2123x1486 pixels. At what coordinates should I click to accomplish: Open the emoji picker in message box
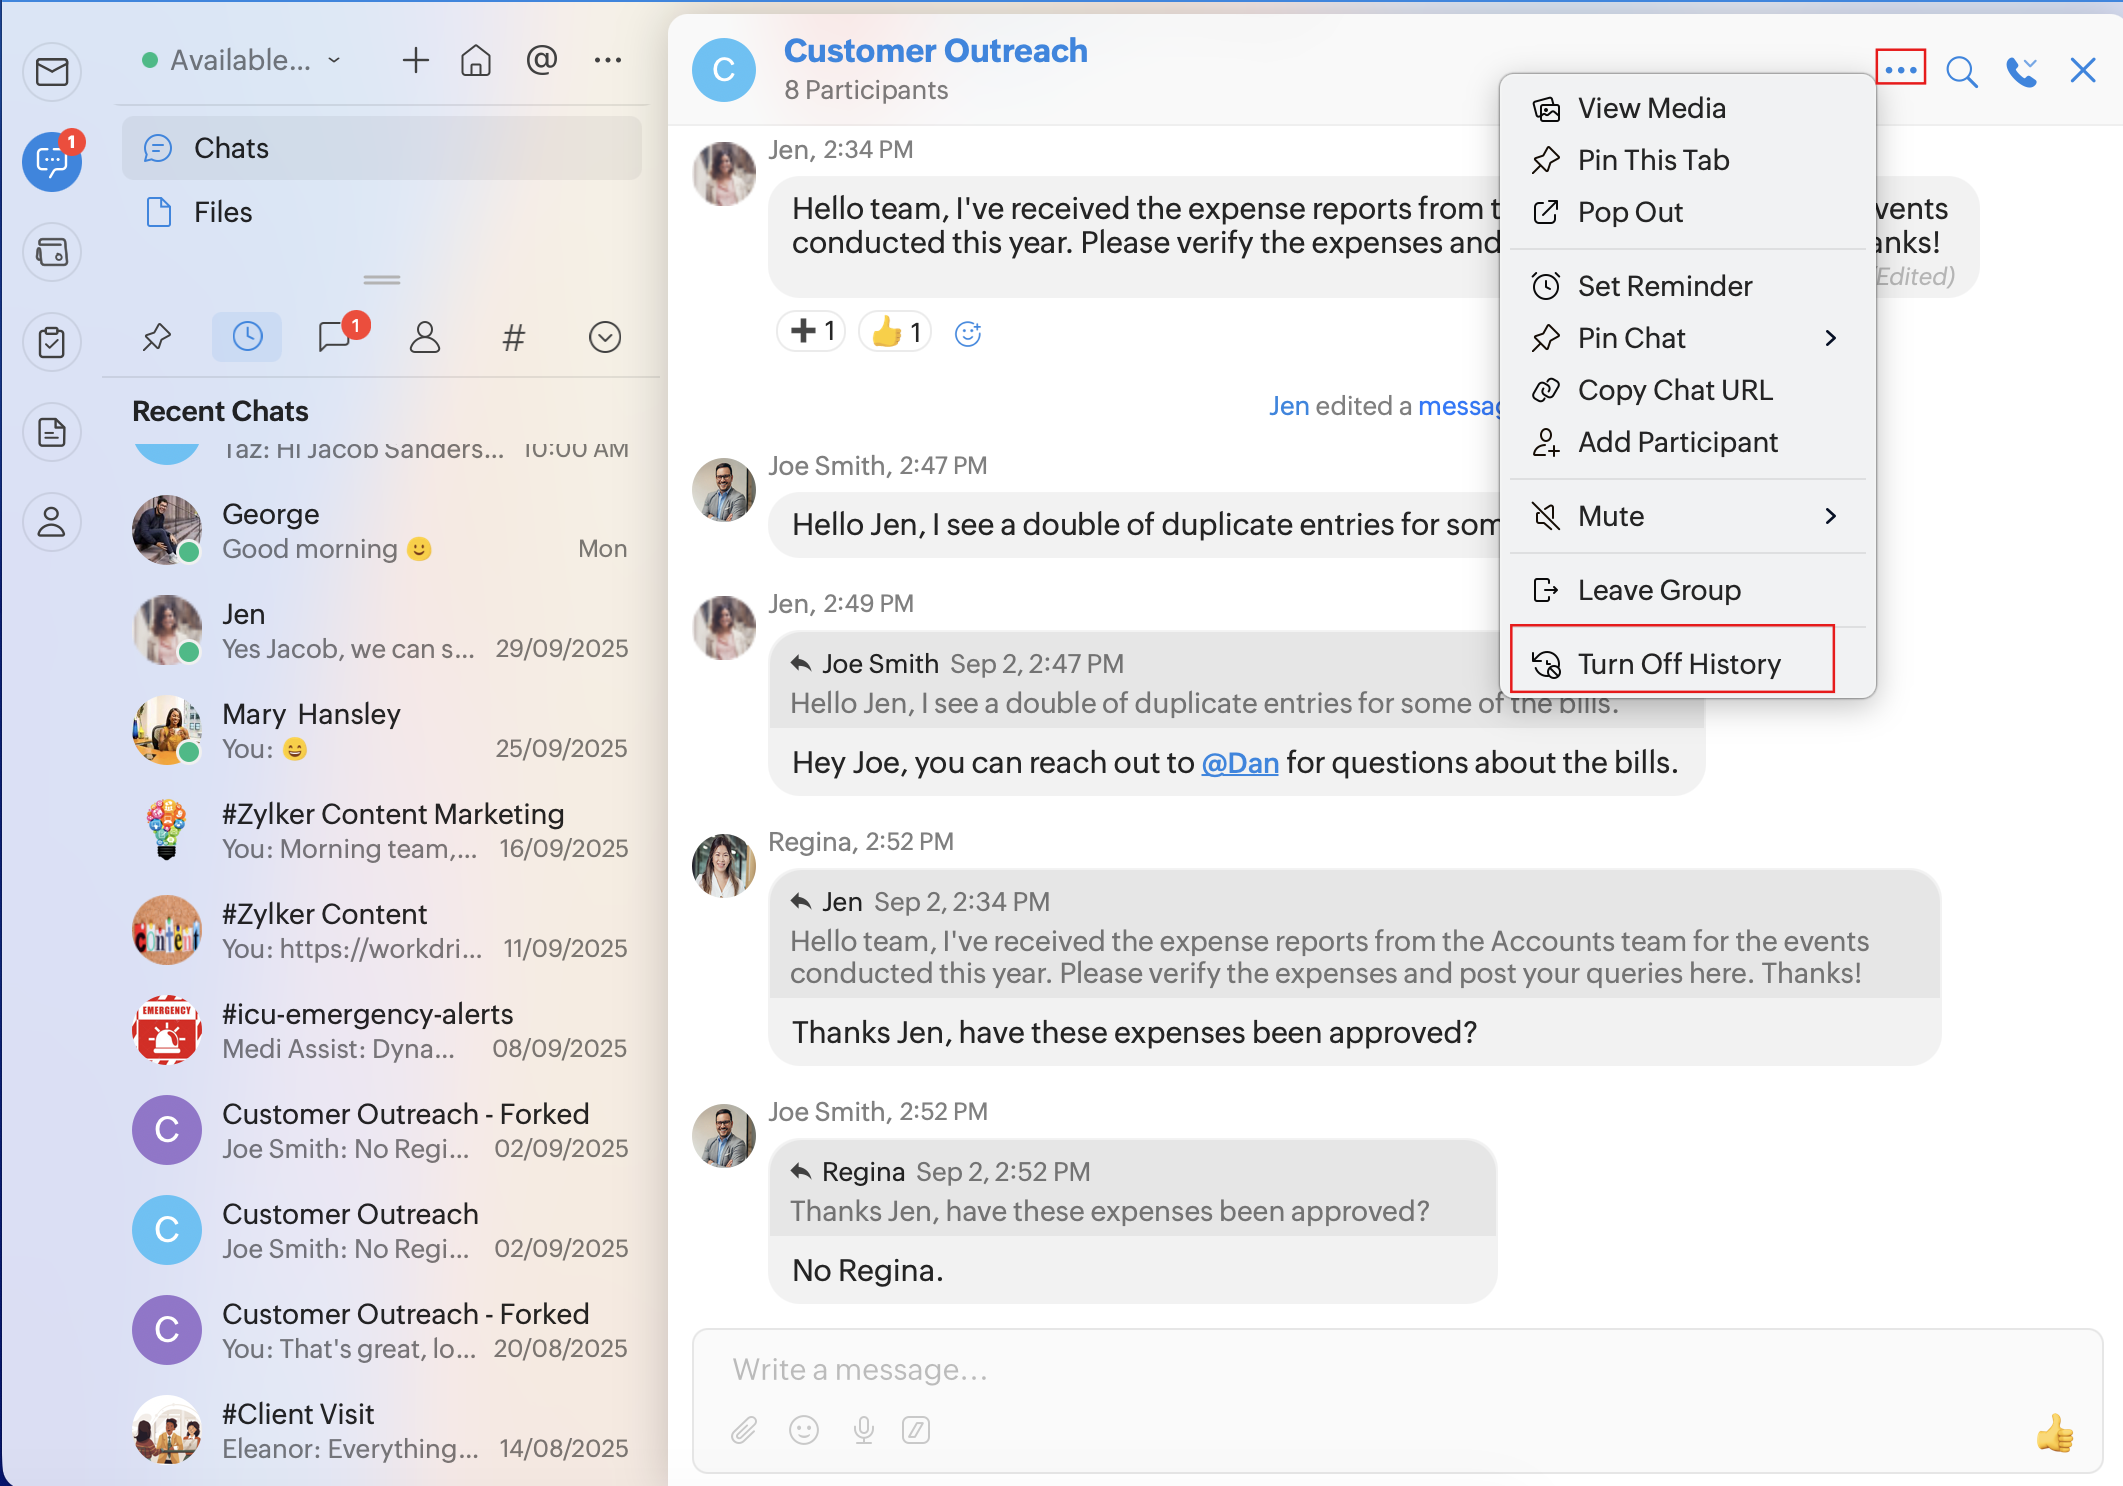coord(804,1430)
